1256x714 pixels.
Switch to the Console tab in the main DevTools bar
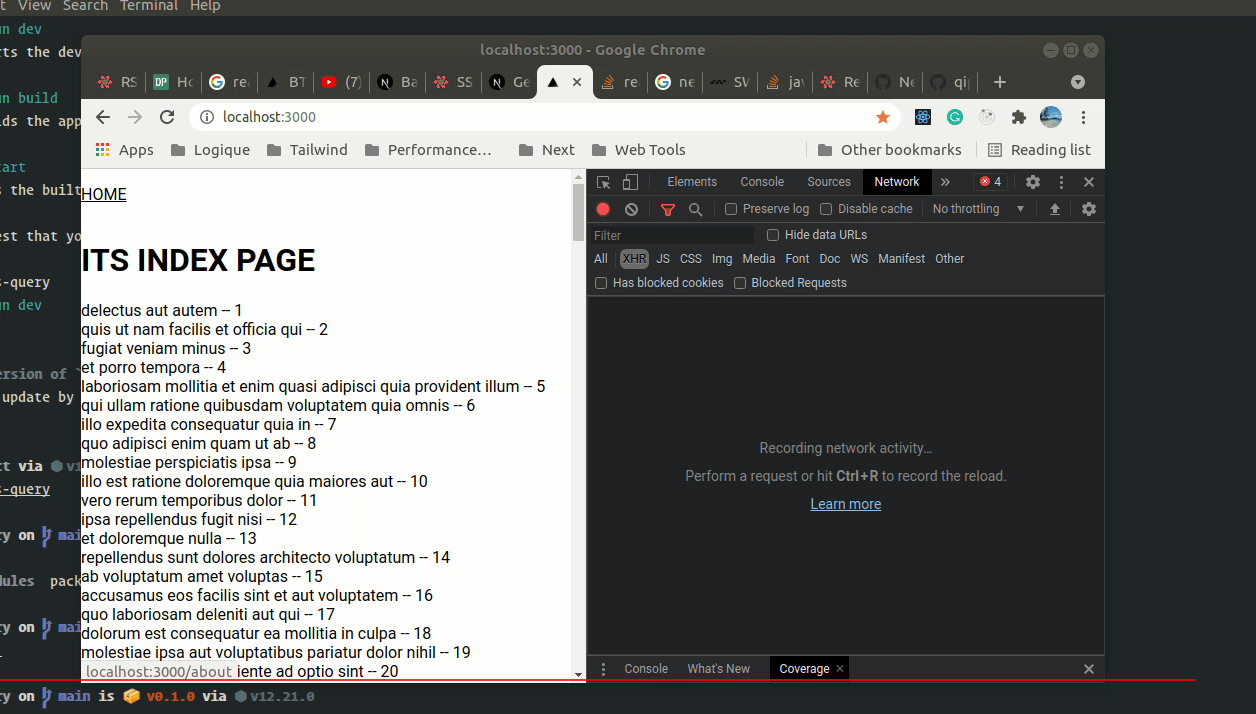click(762, 182)
